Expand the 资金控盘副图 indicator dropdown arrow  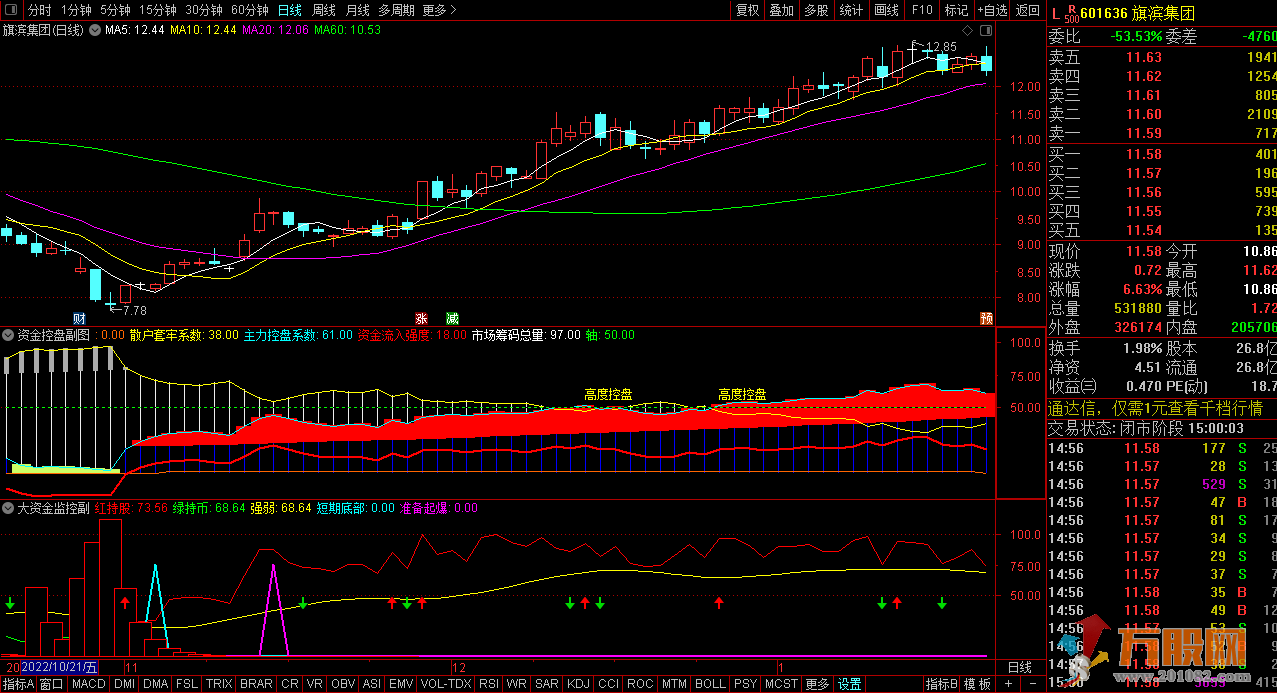coord(9,335)
